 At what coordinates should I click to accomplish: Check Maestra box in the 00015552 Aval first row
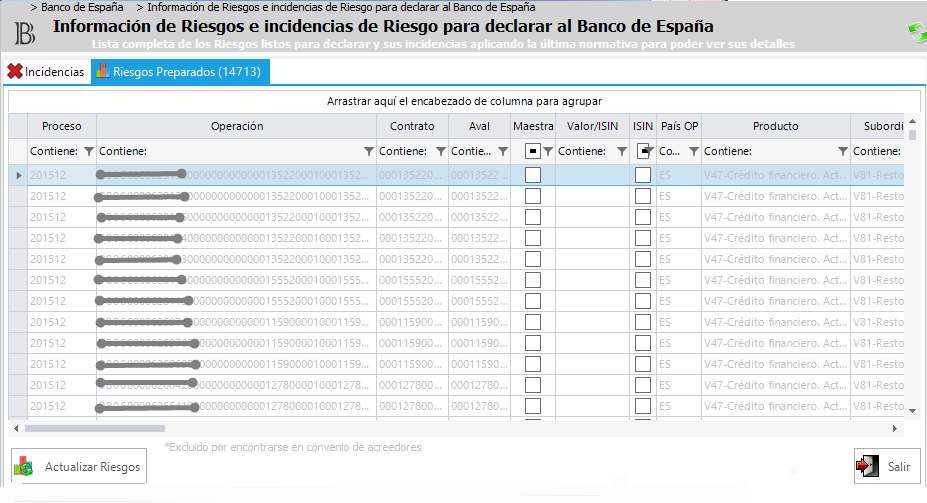click(533, 280)
